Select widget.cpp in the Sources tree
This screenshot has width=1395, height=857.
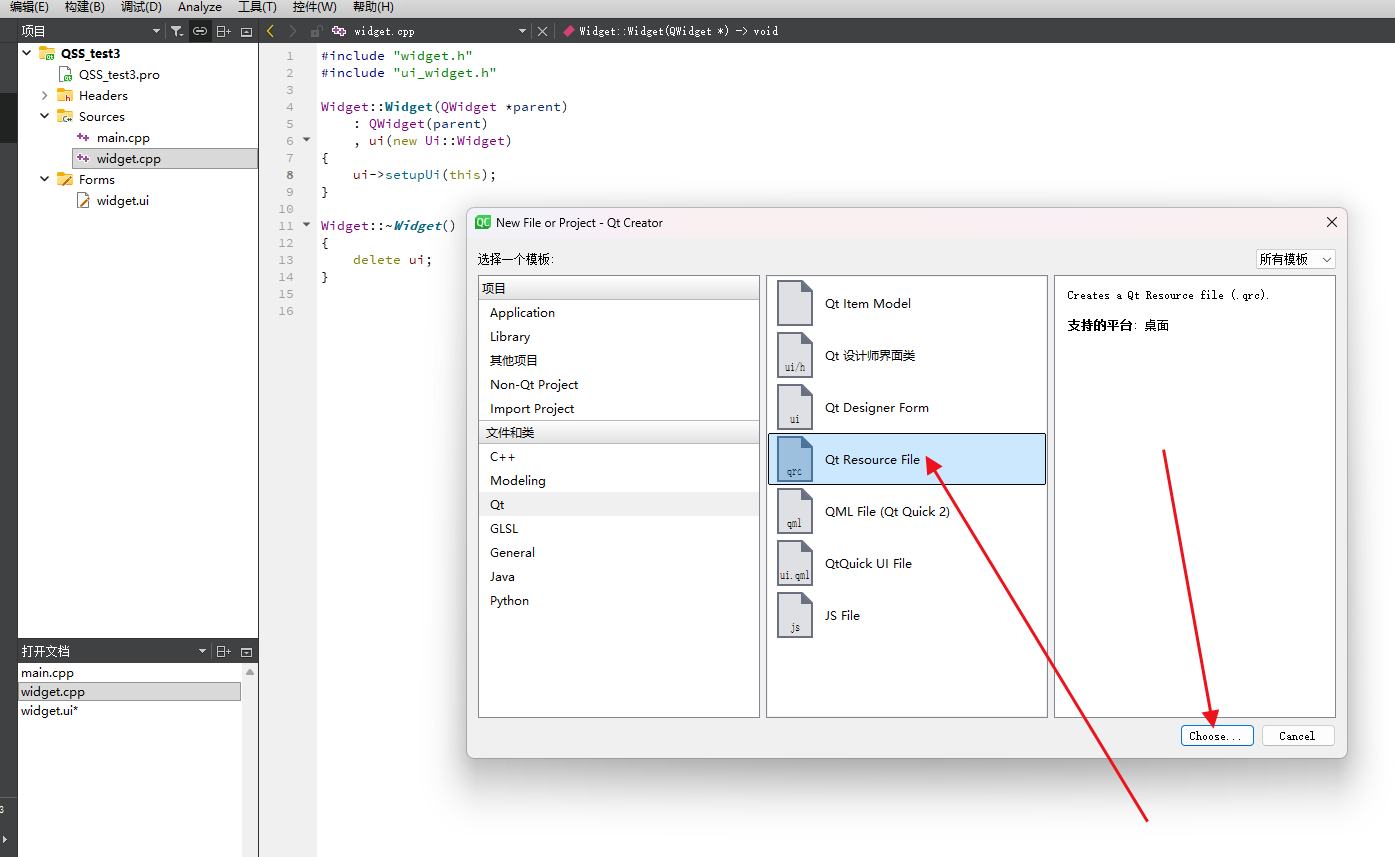[128, 159]
